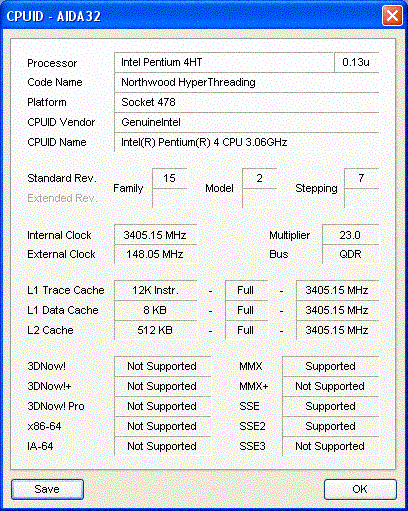Viewport: 408px width, 511px height.
Task: Confirm with the OK button
Action: tap(360, 489)
